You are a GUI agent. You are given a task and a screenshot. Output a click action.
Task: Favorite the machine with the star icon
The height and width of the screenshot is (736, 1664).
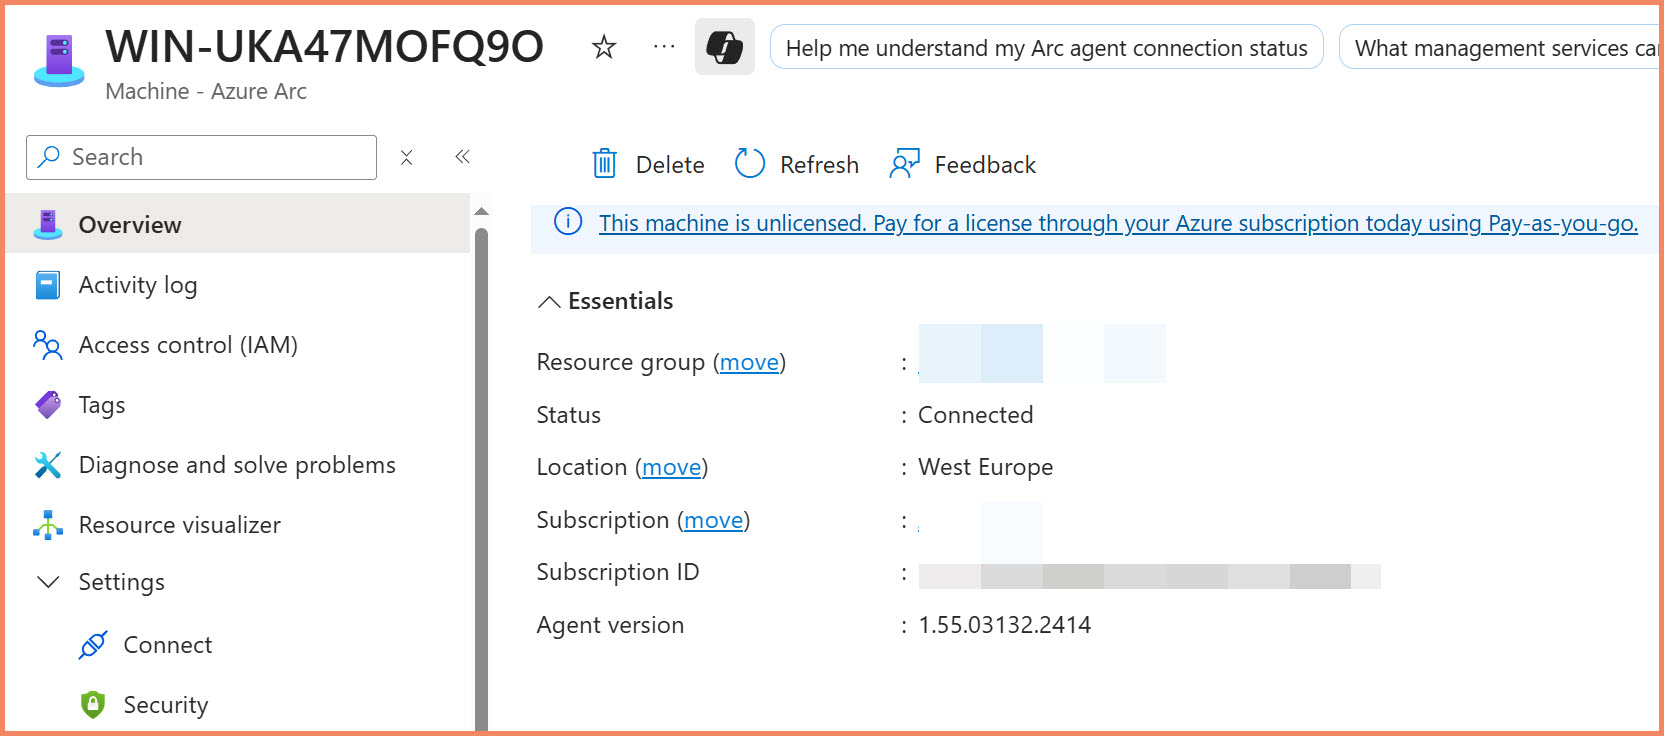[x=604, y=47]
